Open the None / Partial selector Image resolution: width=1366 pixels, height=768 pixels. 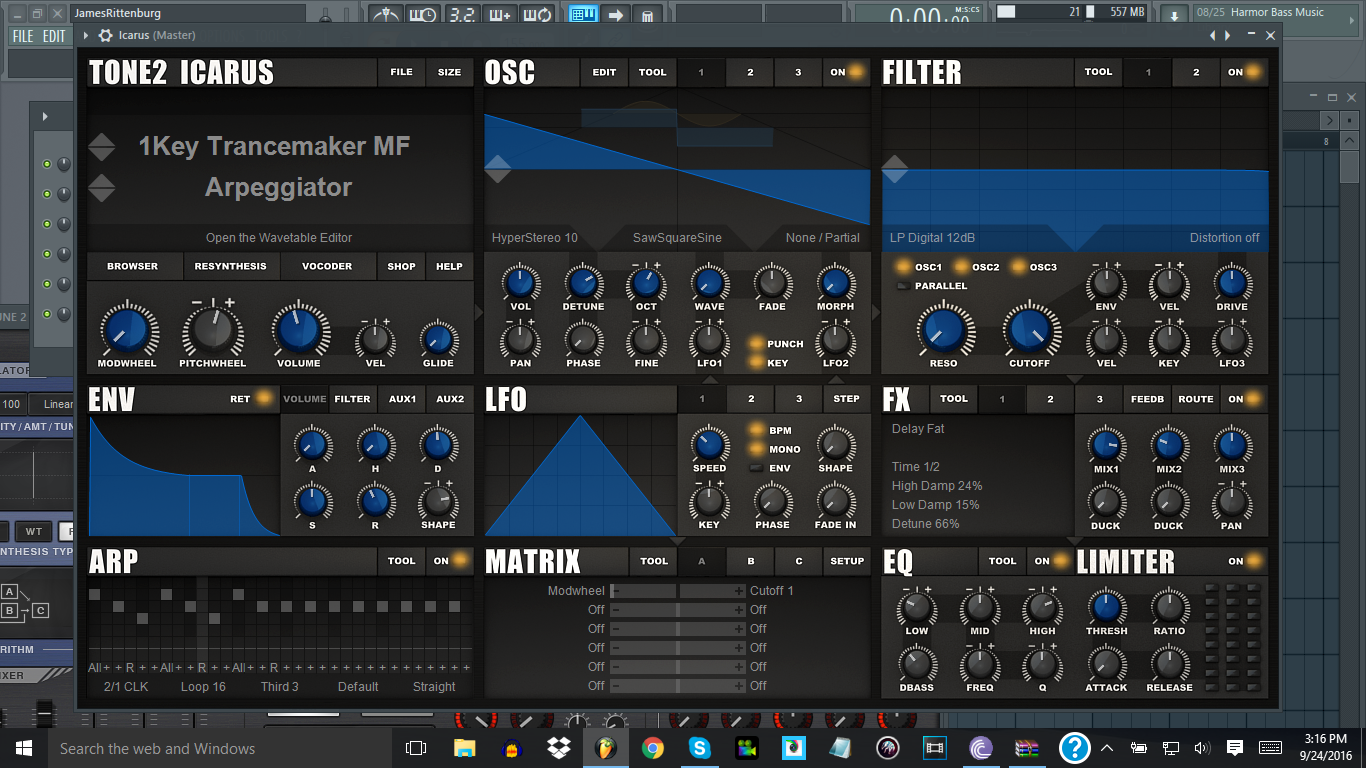tap(823, 238)
